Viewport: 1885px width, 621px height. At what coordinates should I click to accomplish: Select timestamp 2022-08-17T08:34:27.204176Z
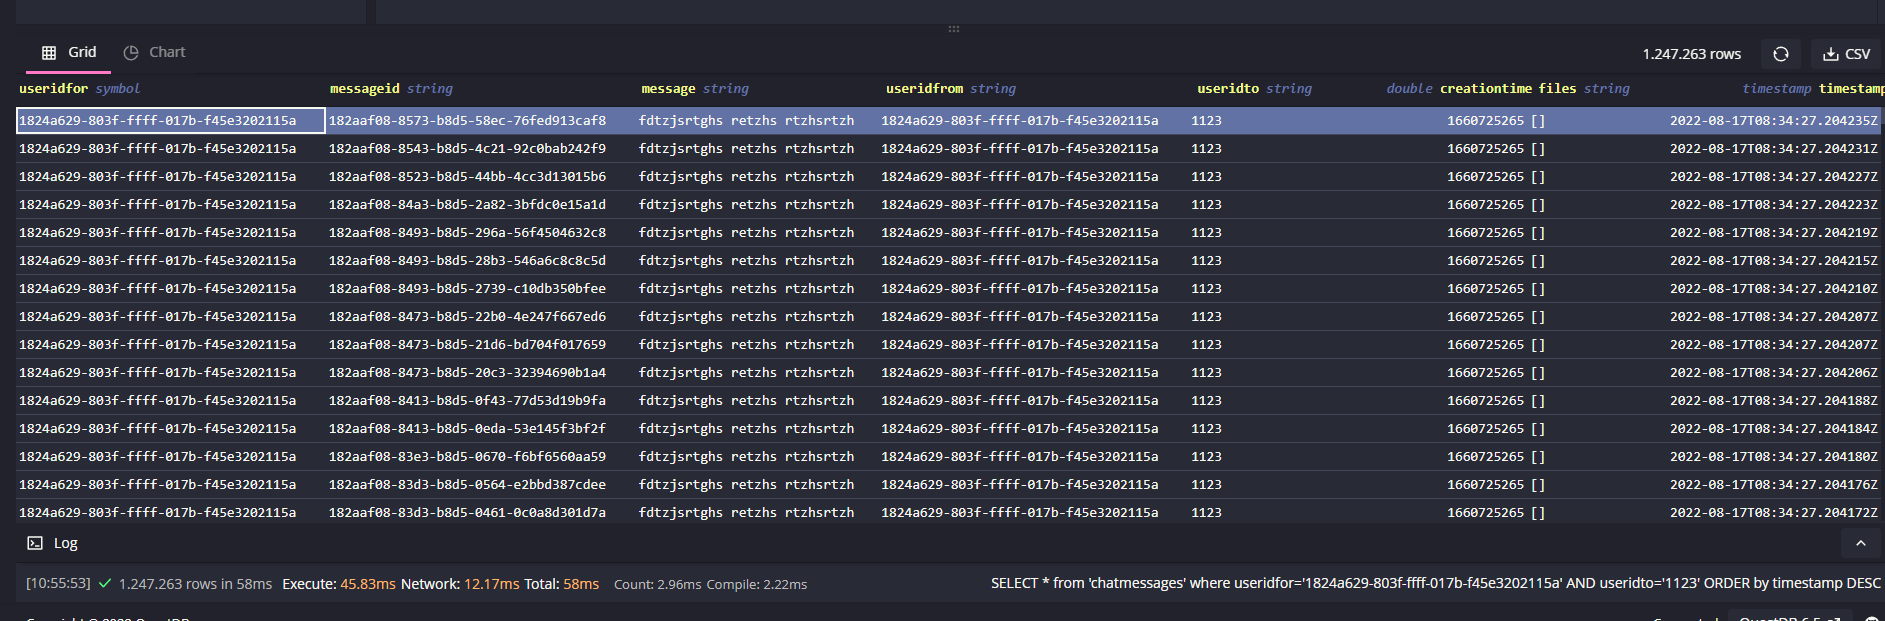click(1773, 484)
